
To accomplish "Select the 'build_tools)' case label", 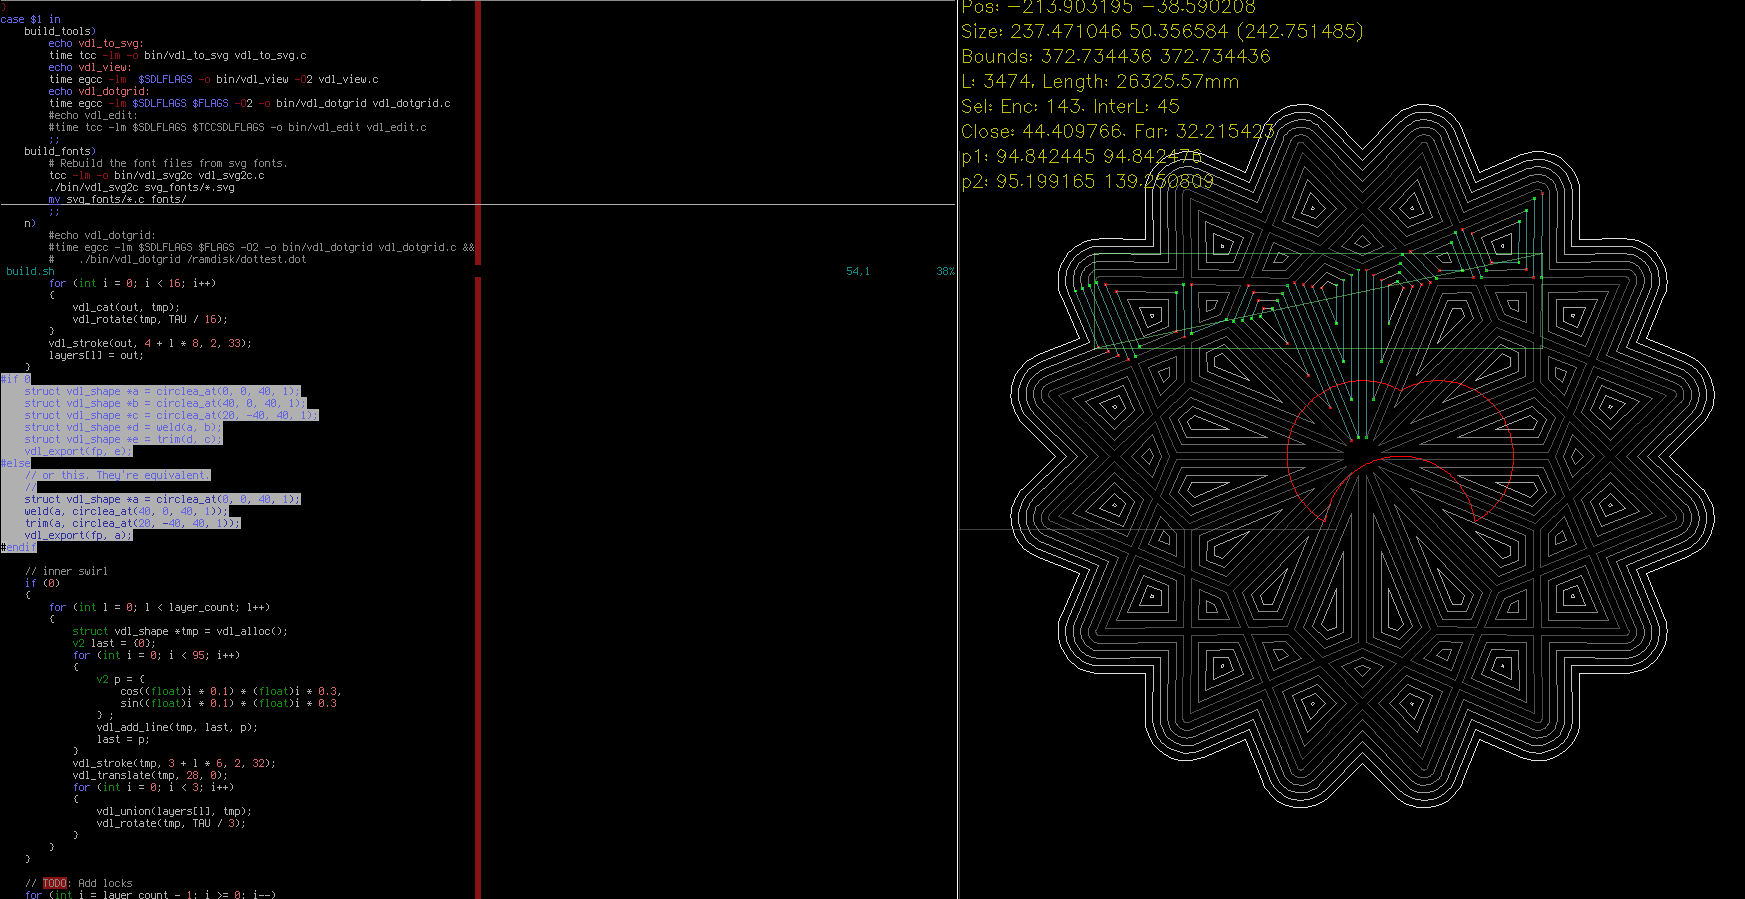I will (x=60, y=31).
